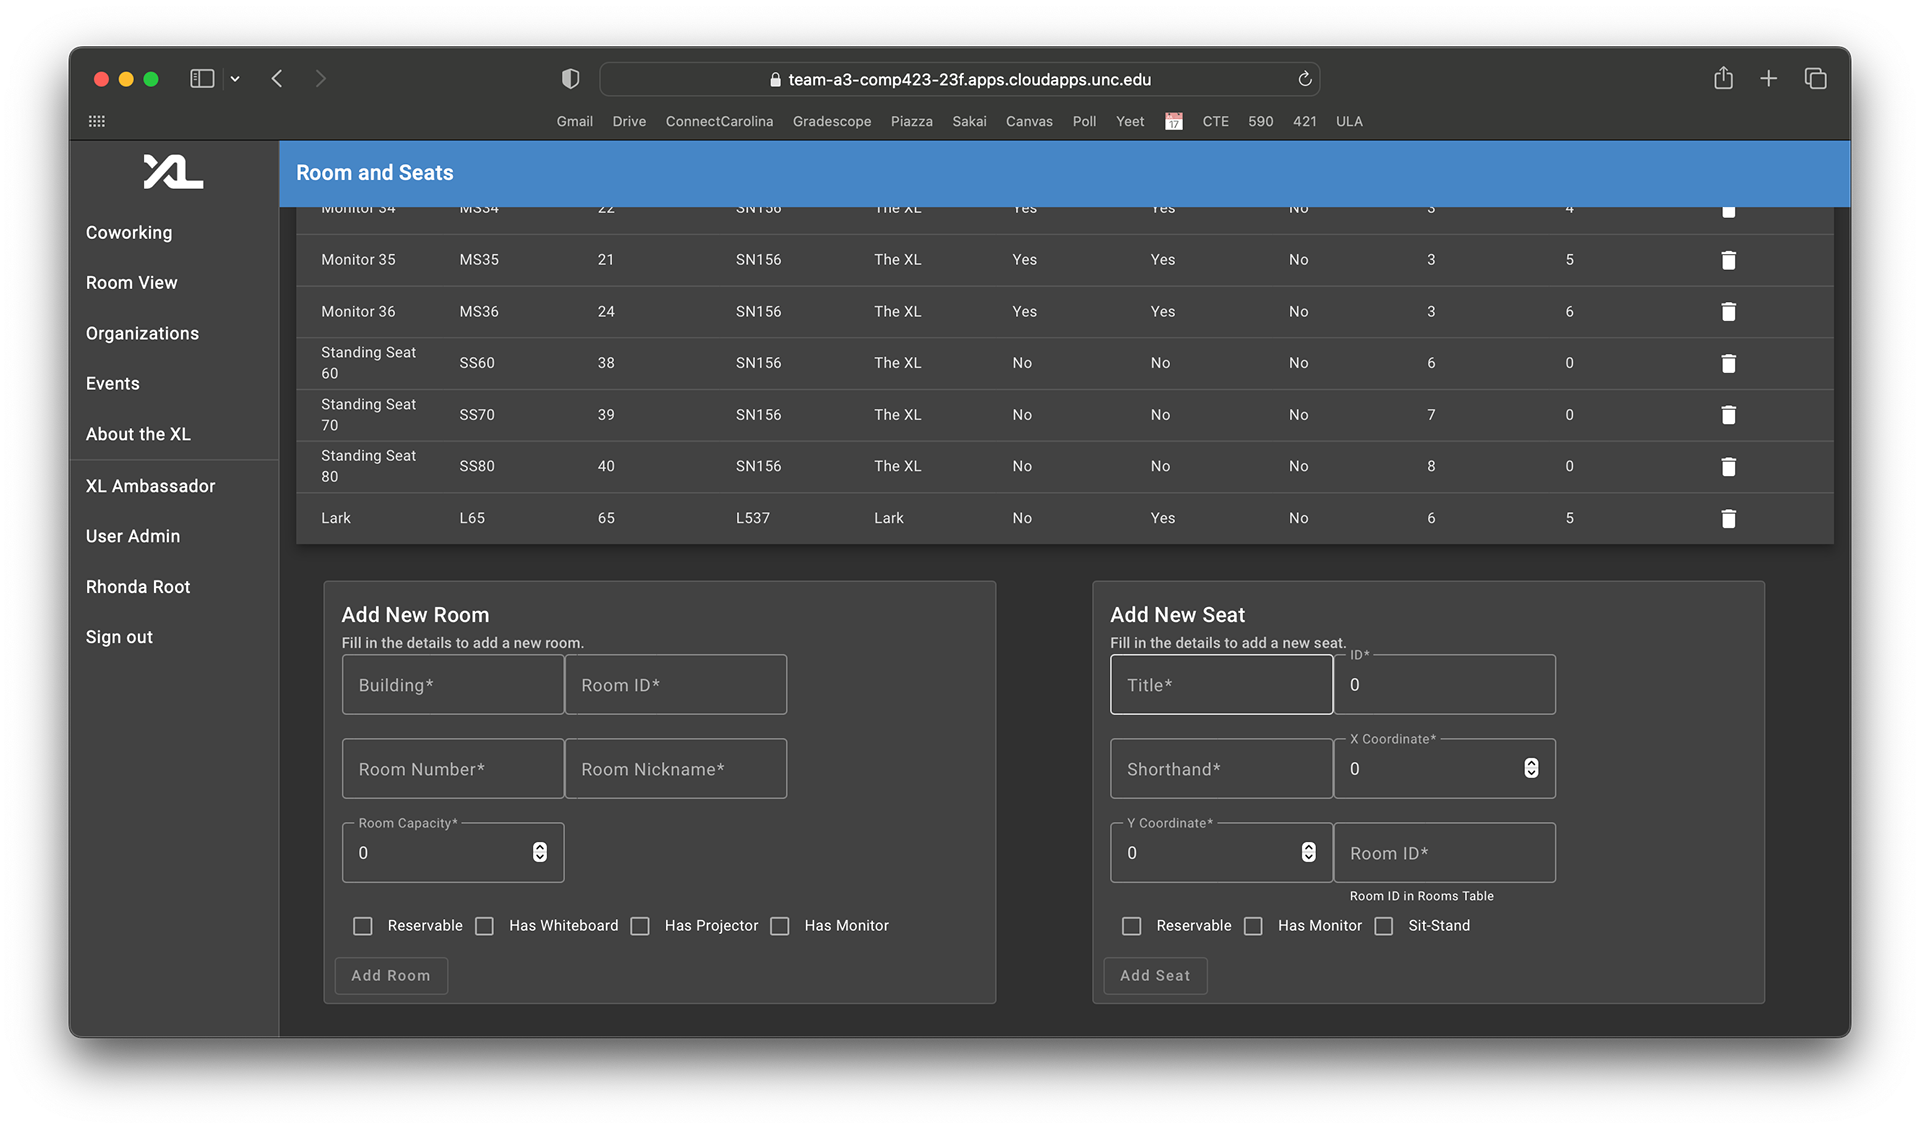This screenshot has height=1129, width=1920.
Task: Click the privacy shield icon
Action: point(570,78)
